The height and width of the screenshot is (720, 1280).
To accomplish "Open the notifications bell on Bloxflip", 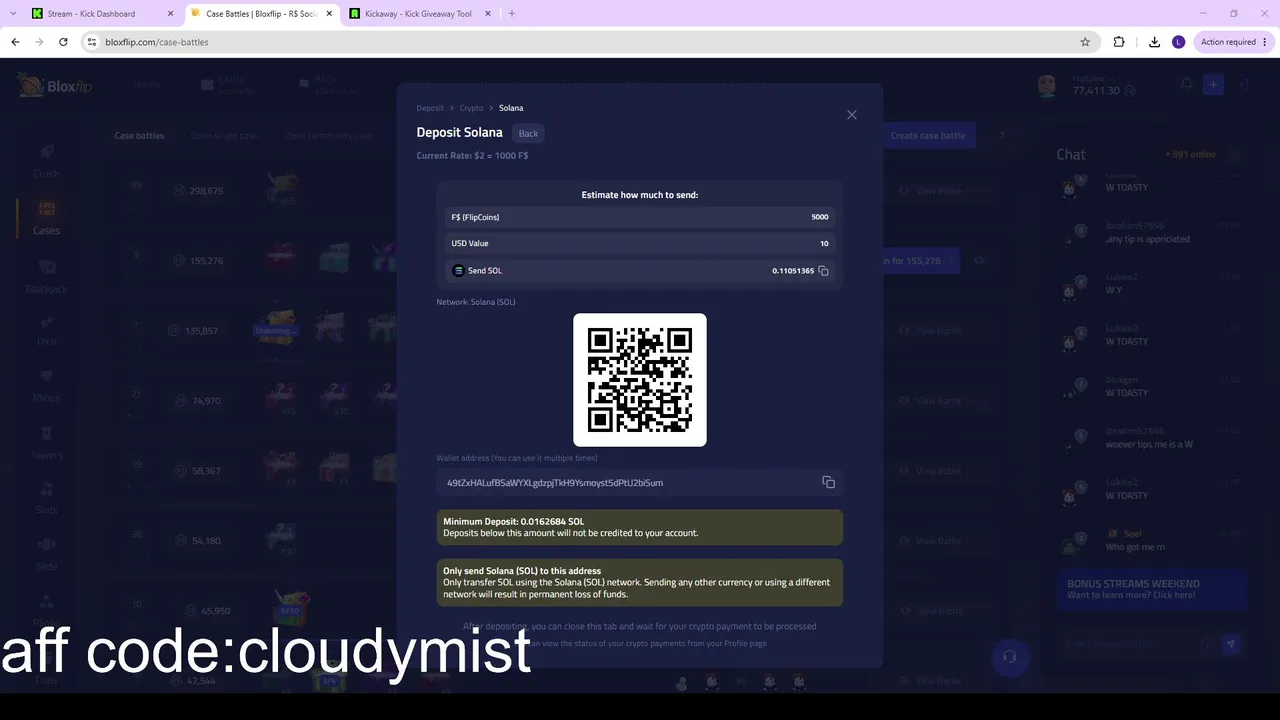I will [1186, 85].
